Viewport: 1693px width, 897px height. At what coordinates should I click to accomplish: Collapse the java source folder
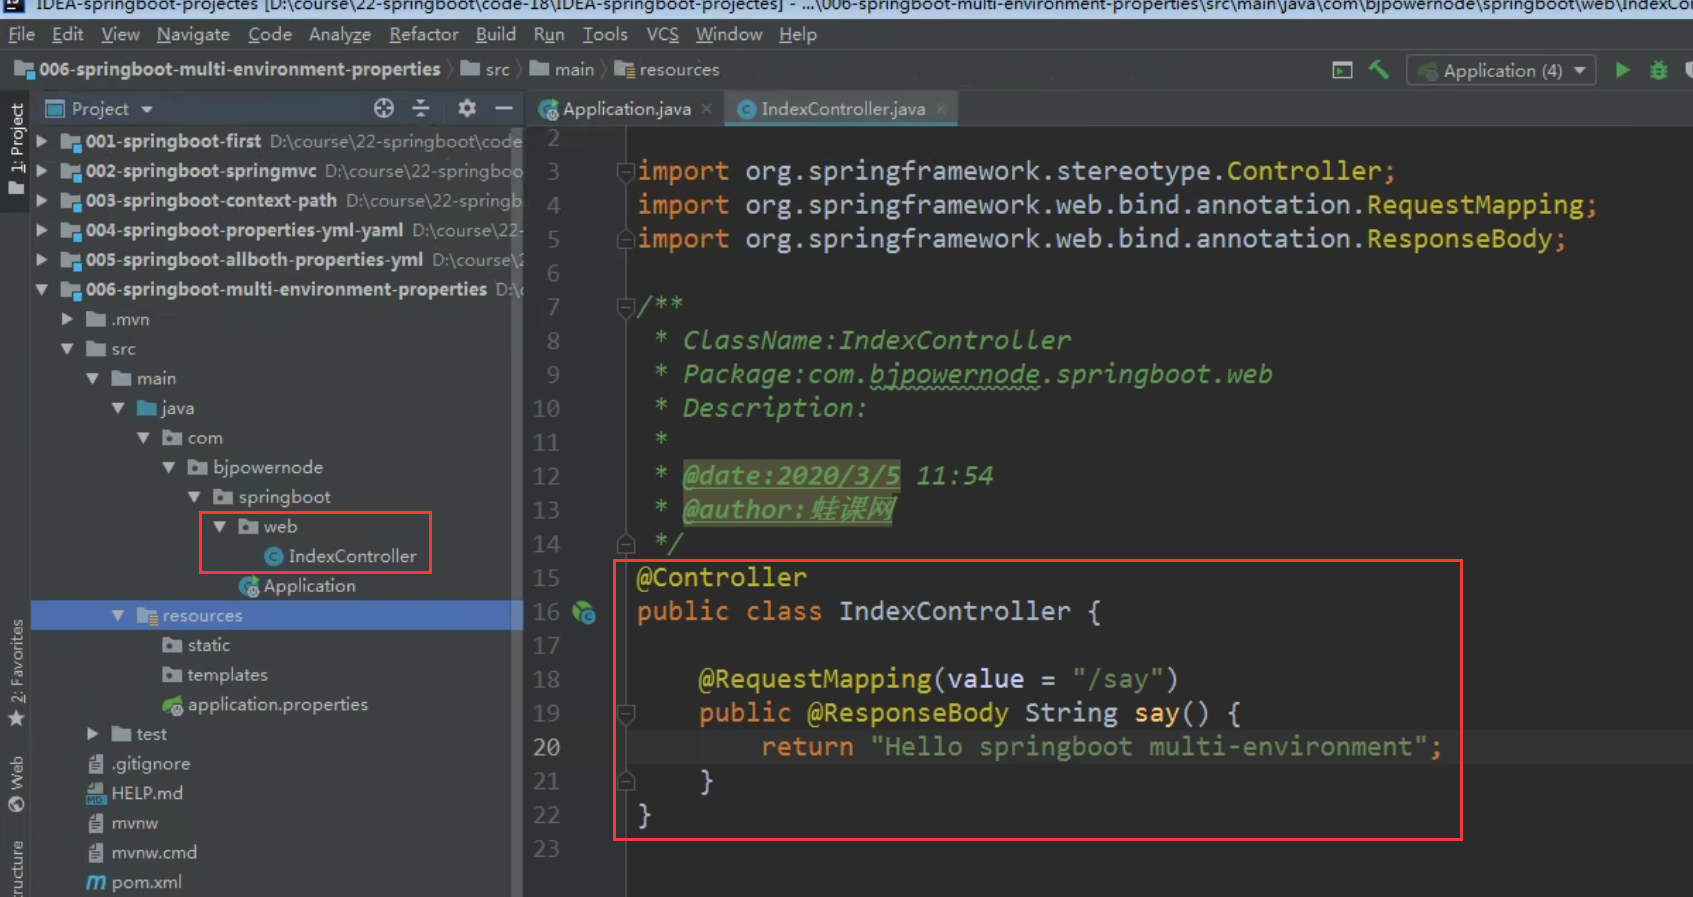point(118,408)
